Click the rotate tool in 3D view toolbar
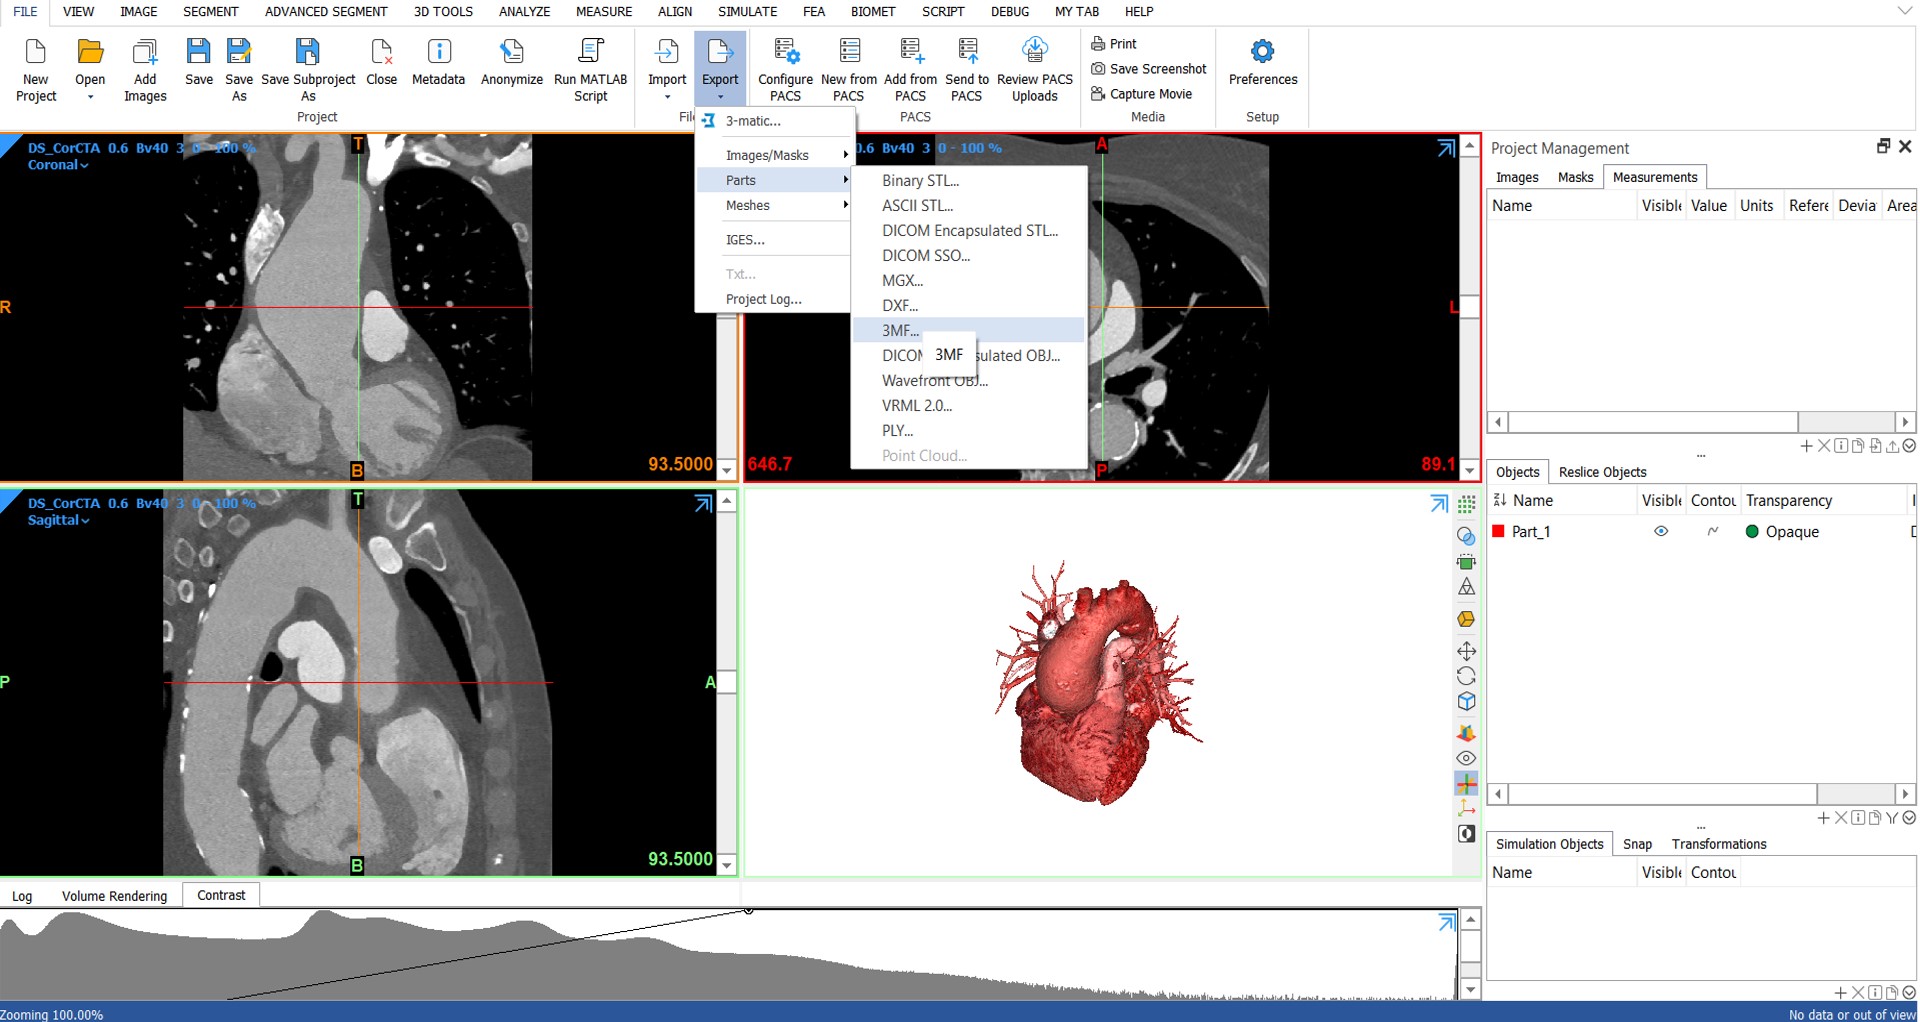 (x=1466, y=677)
